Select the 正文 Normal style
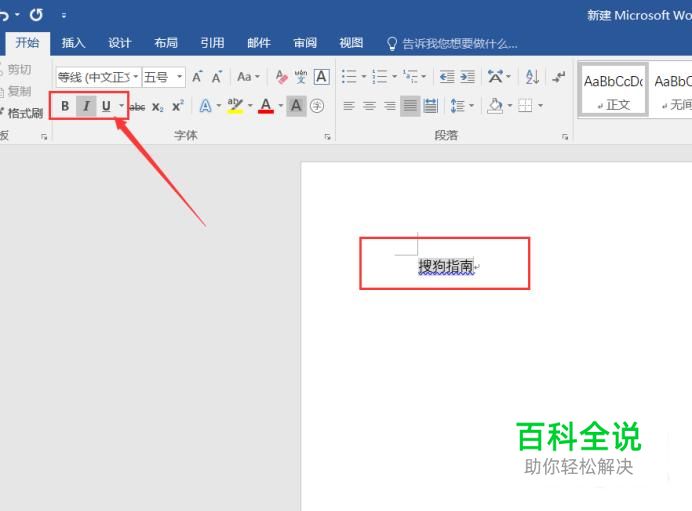Viewport: 692px width, 511px height. click(613, 90)
